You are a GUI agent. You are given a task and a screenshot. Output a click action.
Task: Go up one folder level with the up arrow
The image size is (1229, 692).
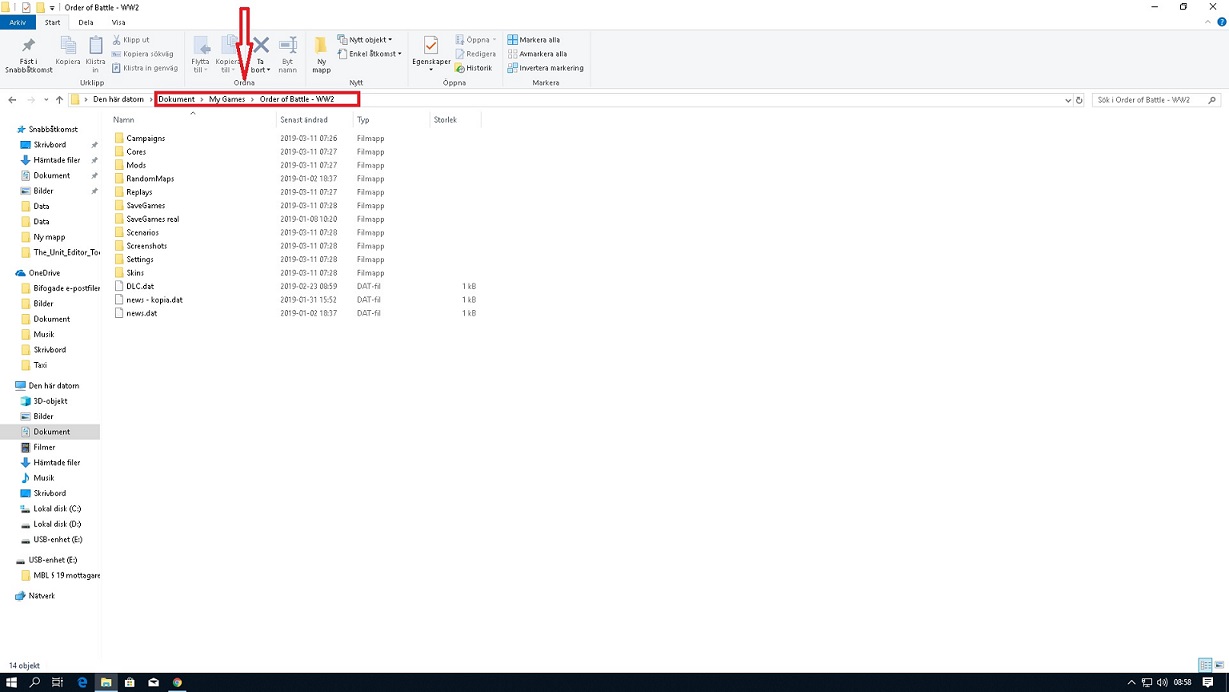tap(60, 100)
